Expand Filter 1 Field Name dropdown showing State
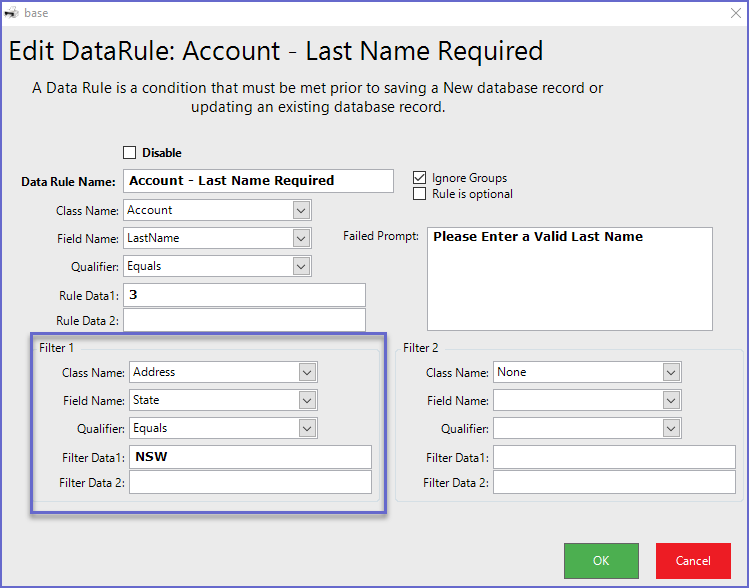The image size is (749, 588). click(307, 400)
